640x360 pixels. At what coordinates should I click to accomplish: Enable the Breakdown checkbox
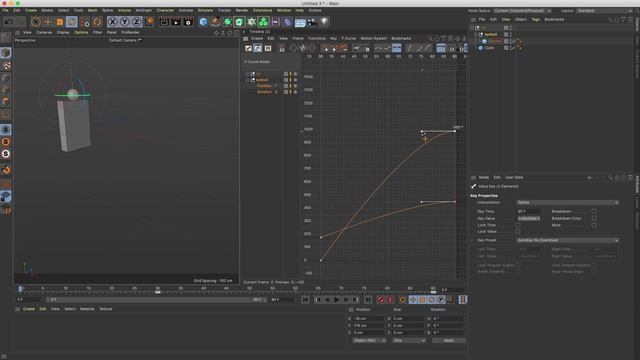coord(594,211)
